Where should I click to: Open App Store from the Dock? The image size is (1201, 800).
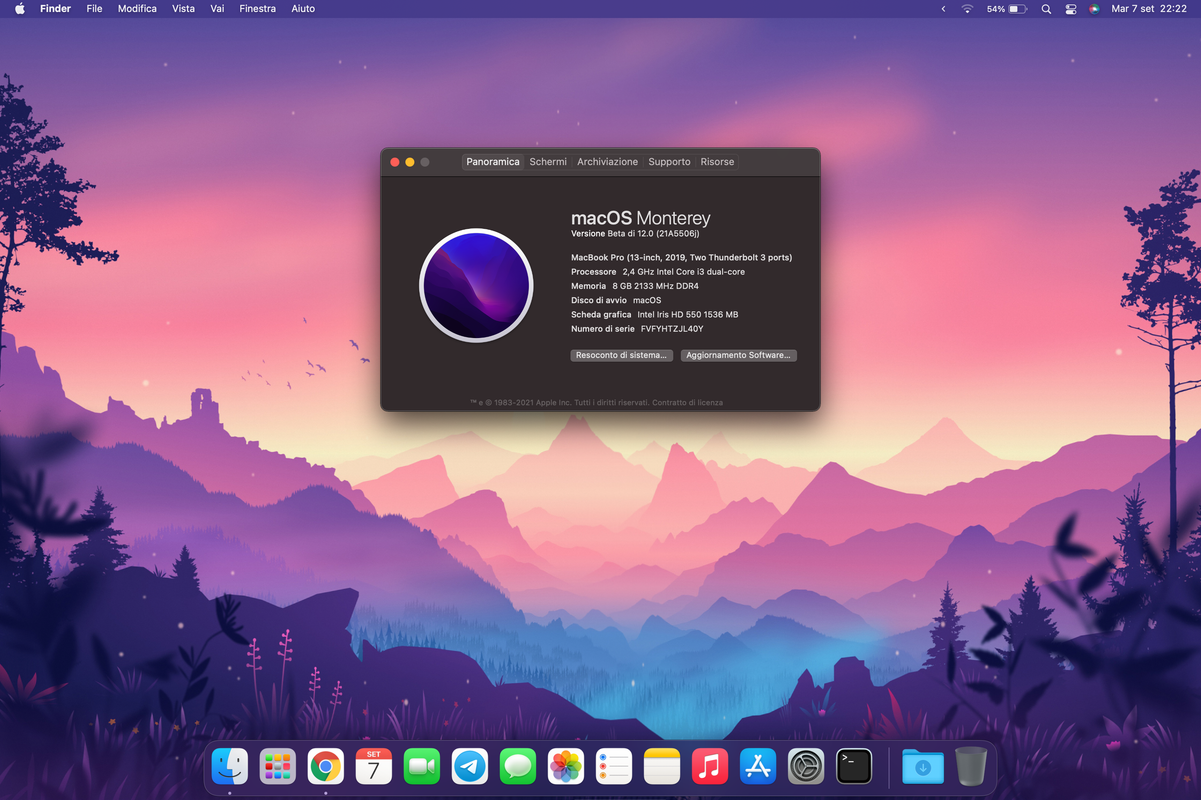pos(758,767)
